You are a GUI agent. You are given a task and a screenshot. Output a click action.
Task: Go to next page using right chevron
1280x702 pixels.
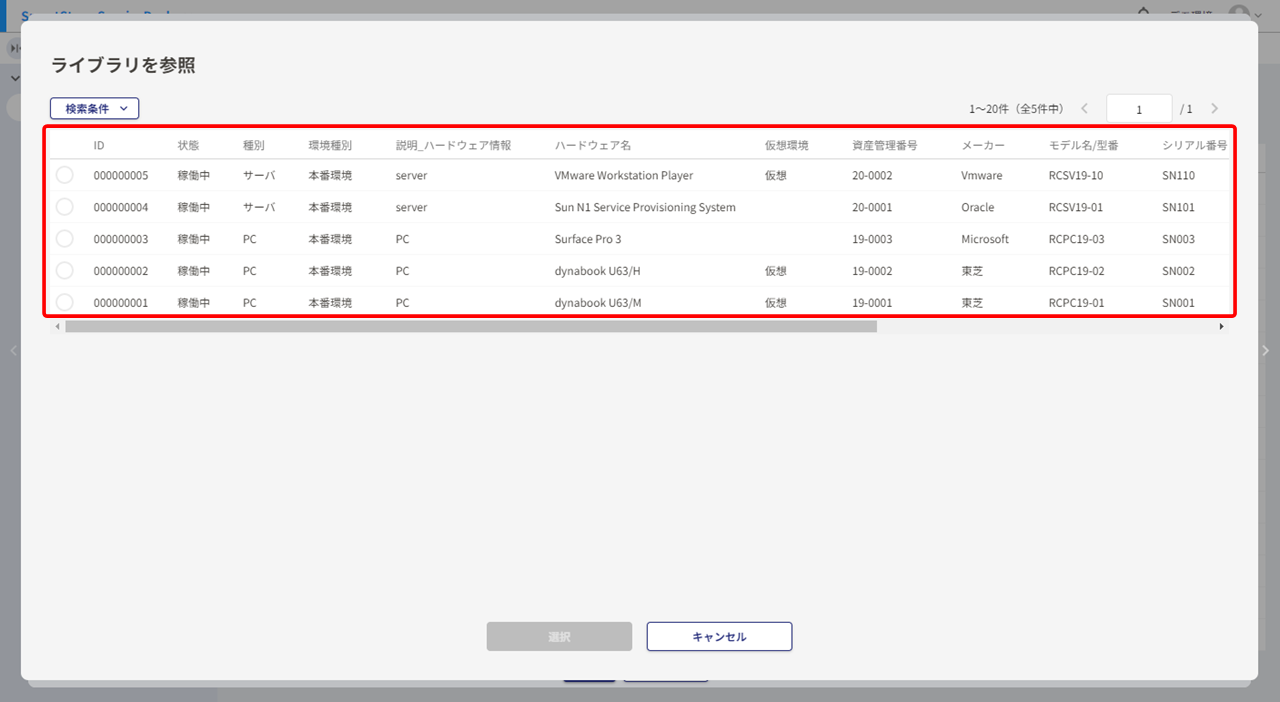coord(1214,109)
